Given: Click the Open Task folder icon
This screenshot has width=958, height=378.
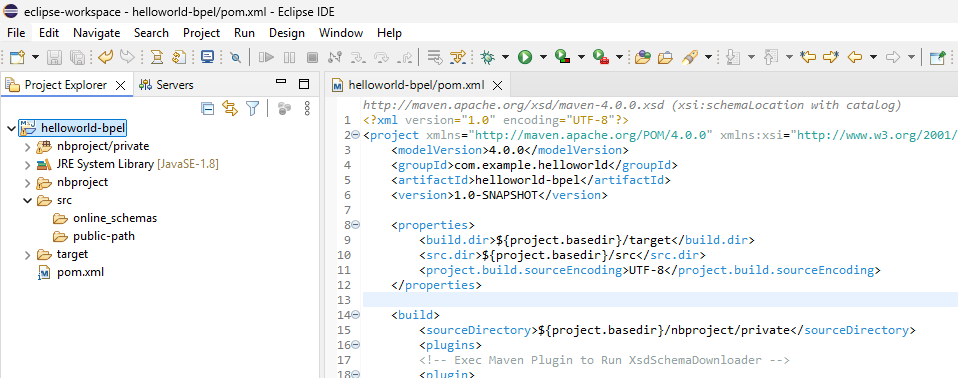Looking at the screenshot, I should click(665, 57).
